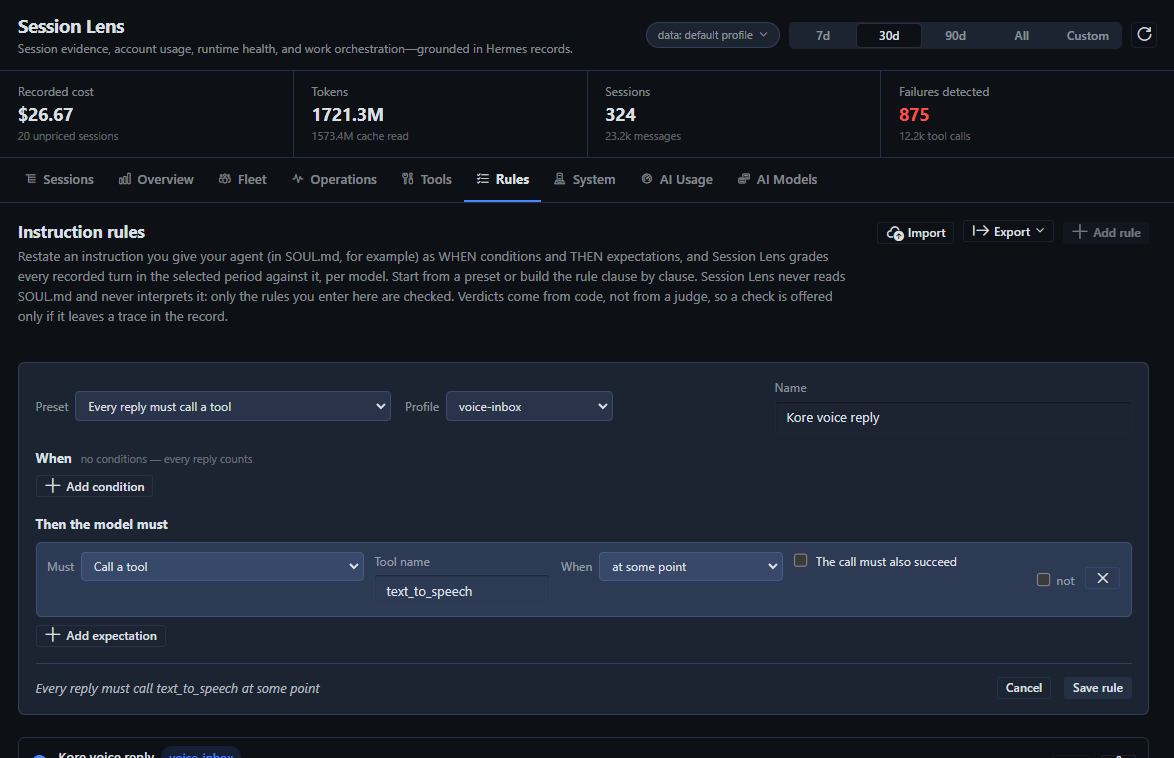The width and height of the screenshot is (1174, 758).
Task: Remove the expectation with the X icon
Action: [1102, 578]
